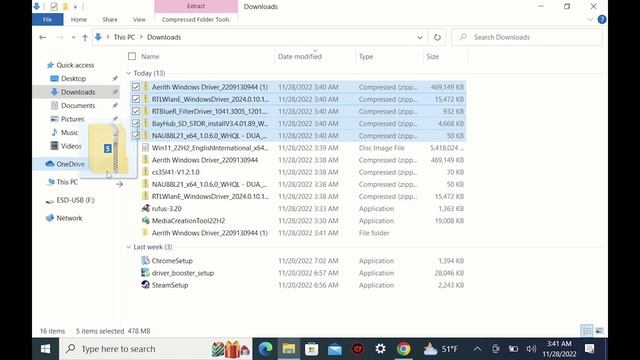Open Explorer help question mark icon

point(602,20)
